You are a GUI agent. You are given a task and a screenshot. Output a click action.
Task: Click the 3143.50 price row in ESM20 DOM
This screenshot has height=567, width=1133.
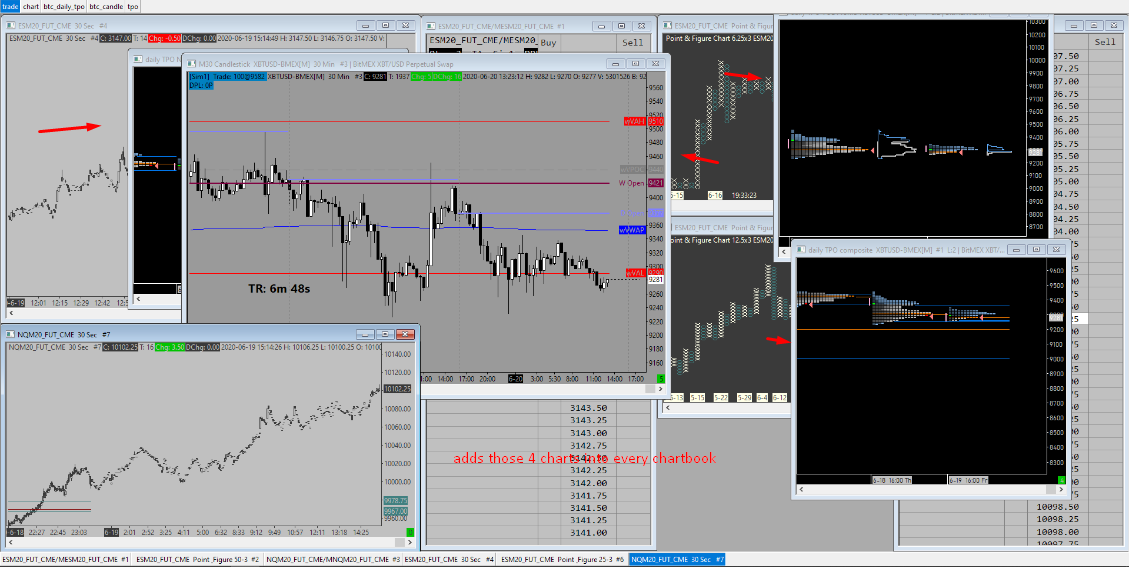pos(587,408)
